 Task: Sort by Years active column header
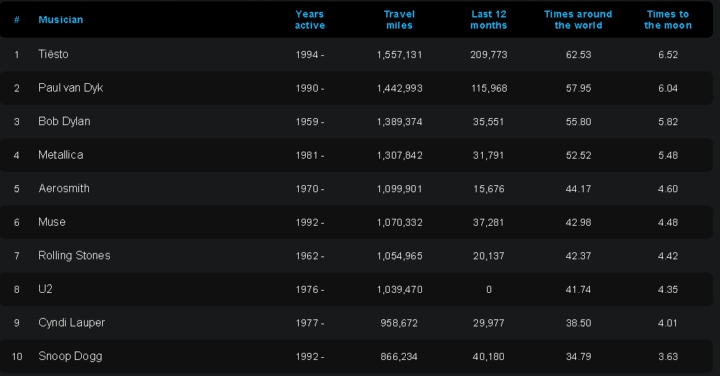coord(309,20)
